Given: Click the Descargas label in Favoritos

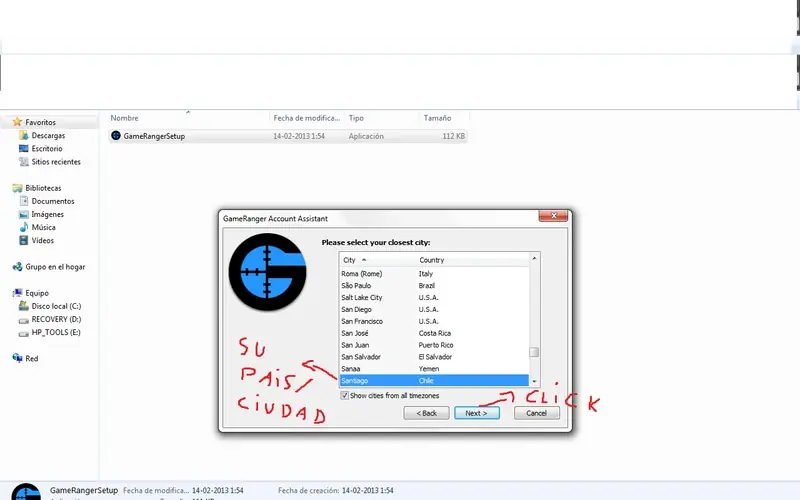Looking at the screenshot, I should 48,135.
